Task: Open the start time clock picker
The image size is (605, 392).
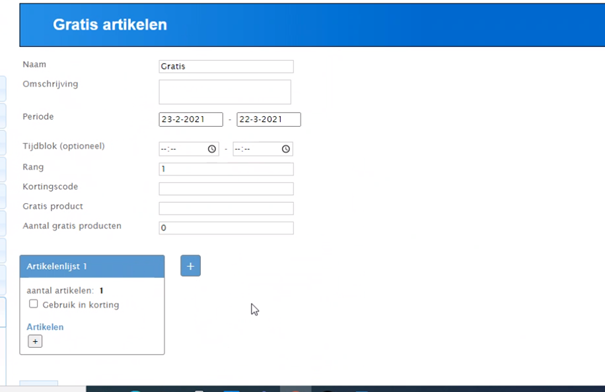Action: (212, 149)
